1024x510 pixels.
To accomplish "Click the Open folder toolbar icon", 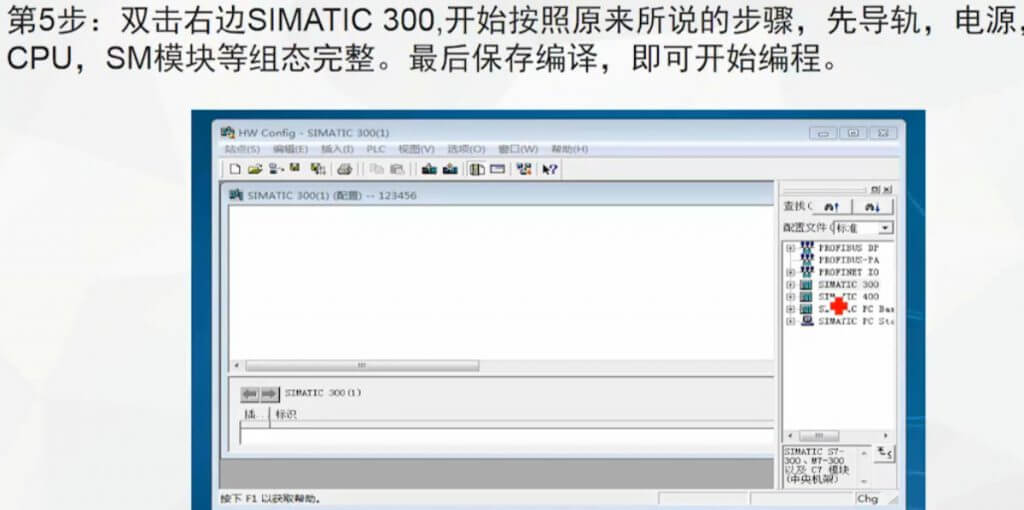I will pos(255,170).
